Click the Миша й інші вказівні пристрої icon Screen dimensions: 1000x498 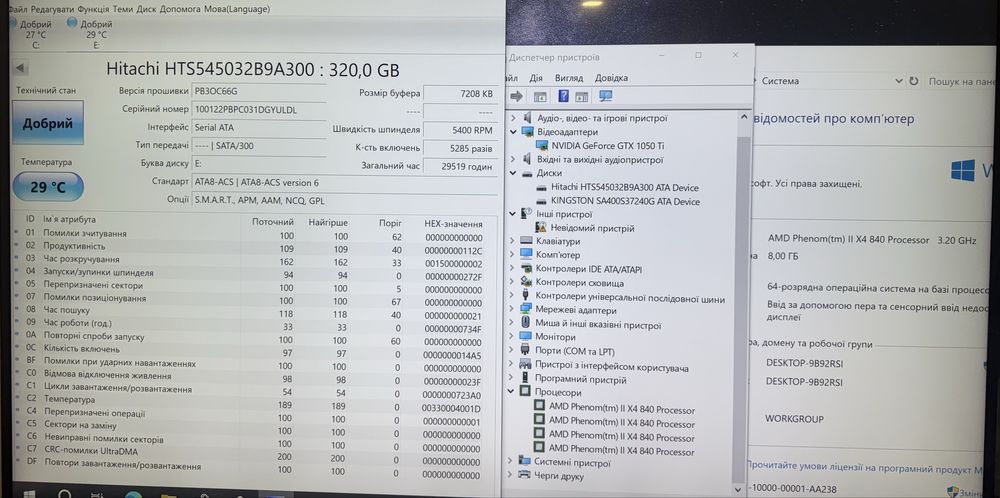(x=526, y=323)
